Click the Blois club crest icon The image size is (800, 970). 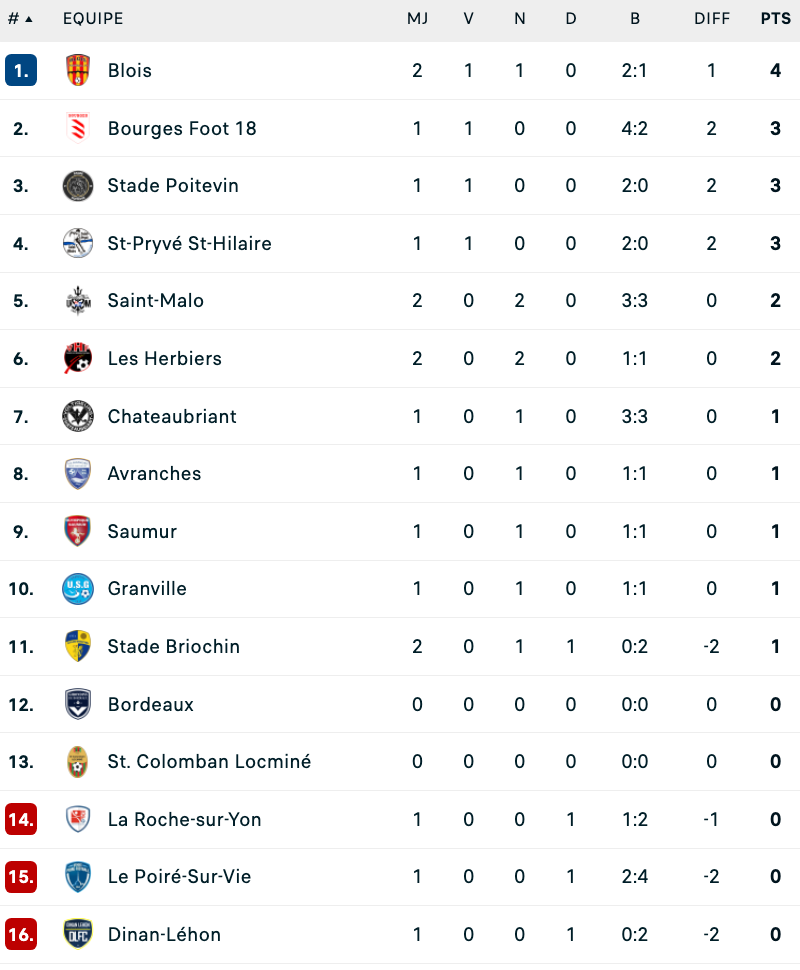tap(78, 70)
